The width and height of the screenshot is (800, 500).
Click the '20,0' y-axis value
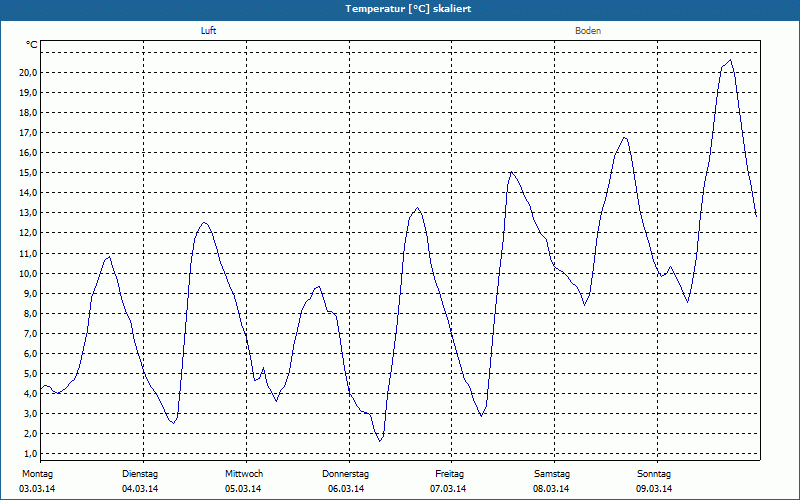28,72
